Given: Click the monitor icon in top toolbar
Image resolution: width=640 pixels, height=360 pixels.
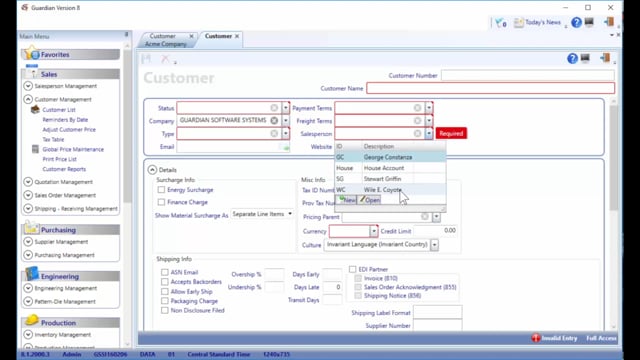Looking at the screenshot, I should tap(589, 22).
